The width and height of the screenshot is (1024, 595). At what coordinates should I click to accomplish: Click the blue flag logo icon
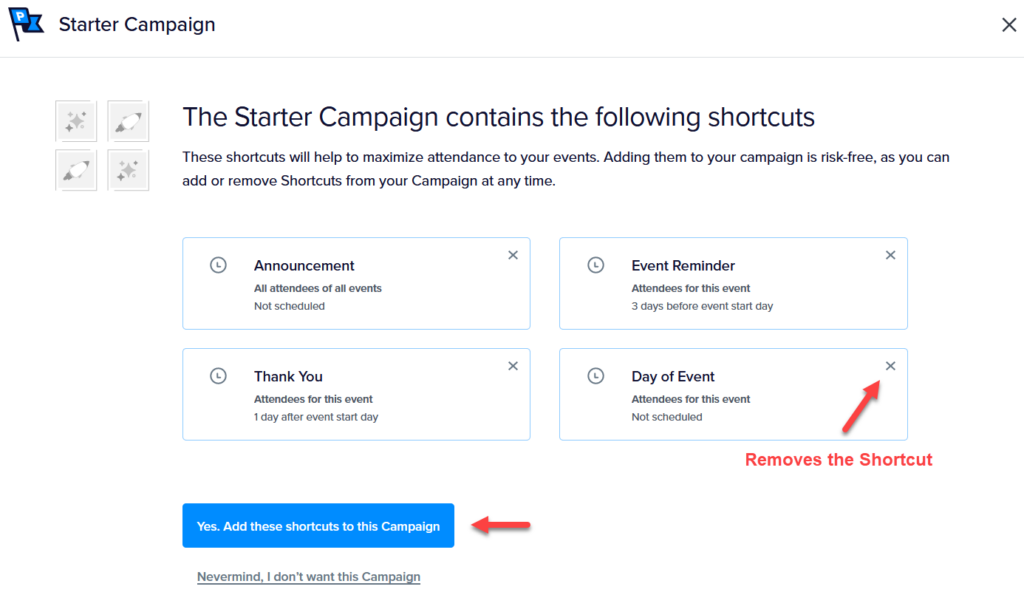26,24
